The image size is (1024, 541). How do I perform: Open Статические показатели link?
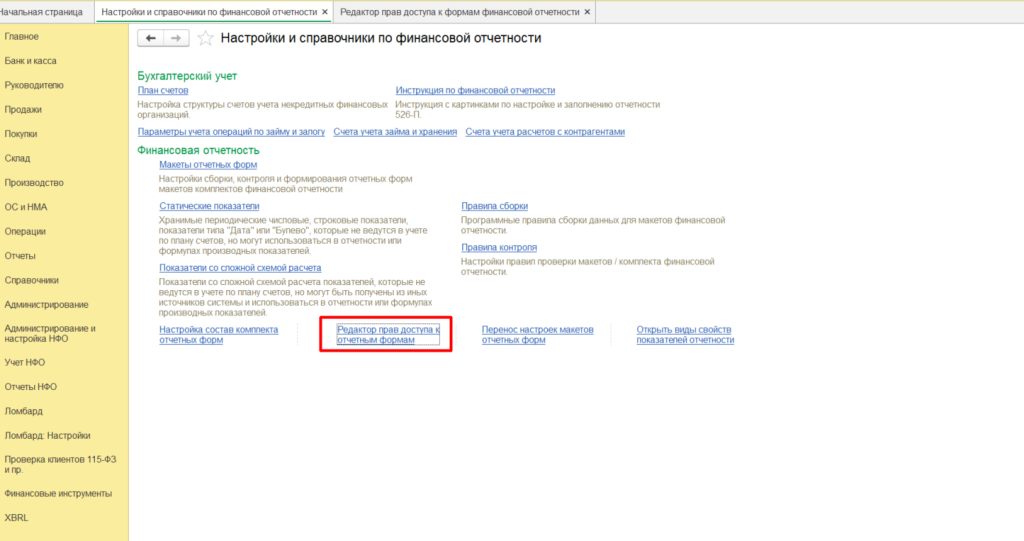(x=209, y=206)
